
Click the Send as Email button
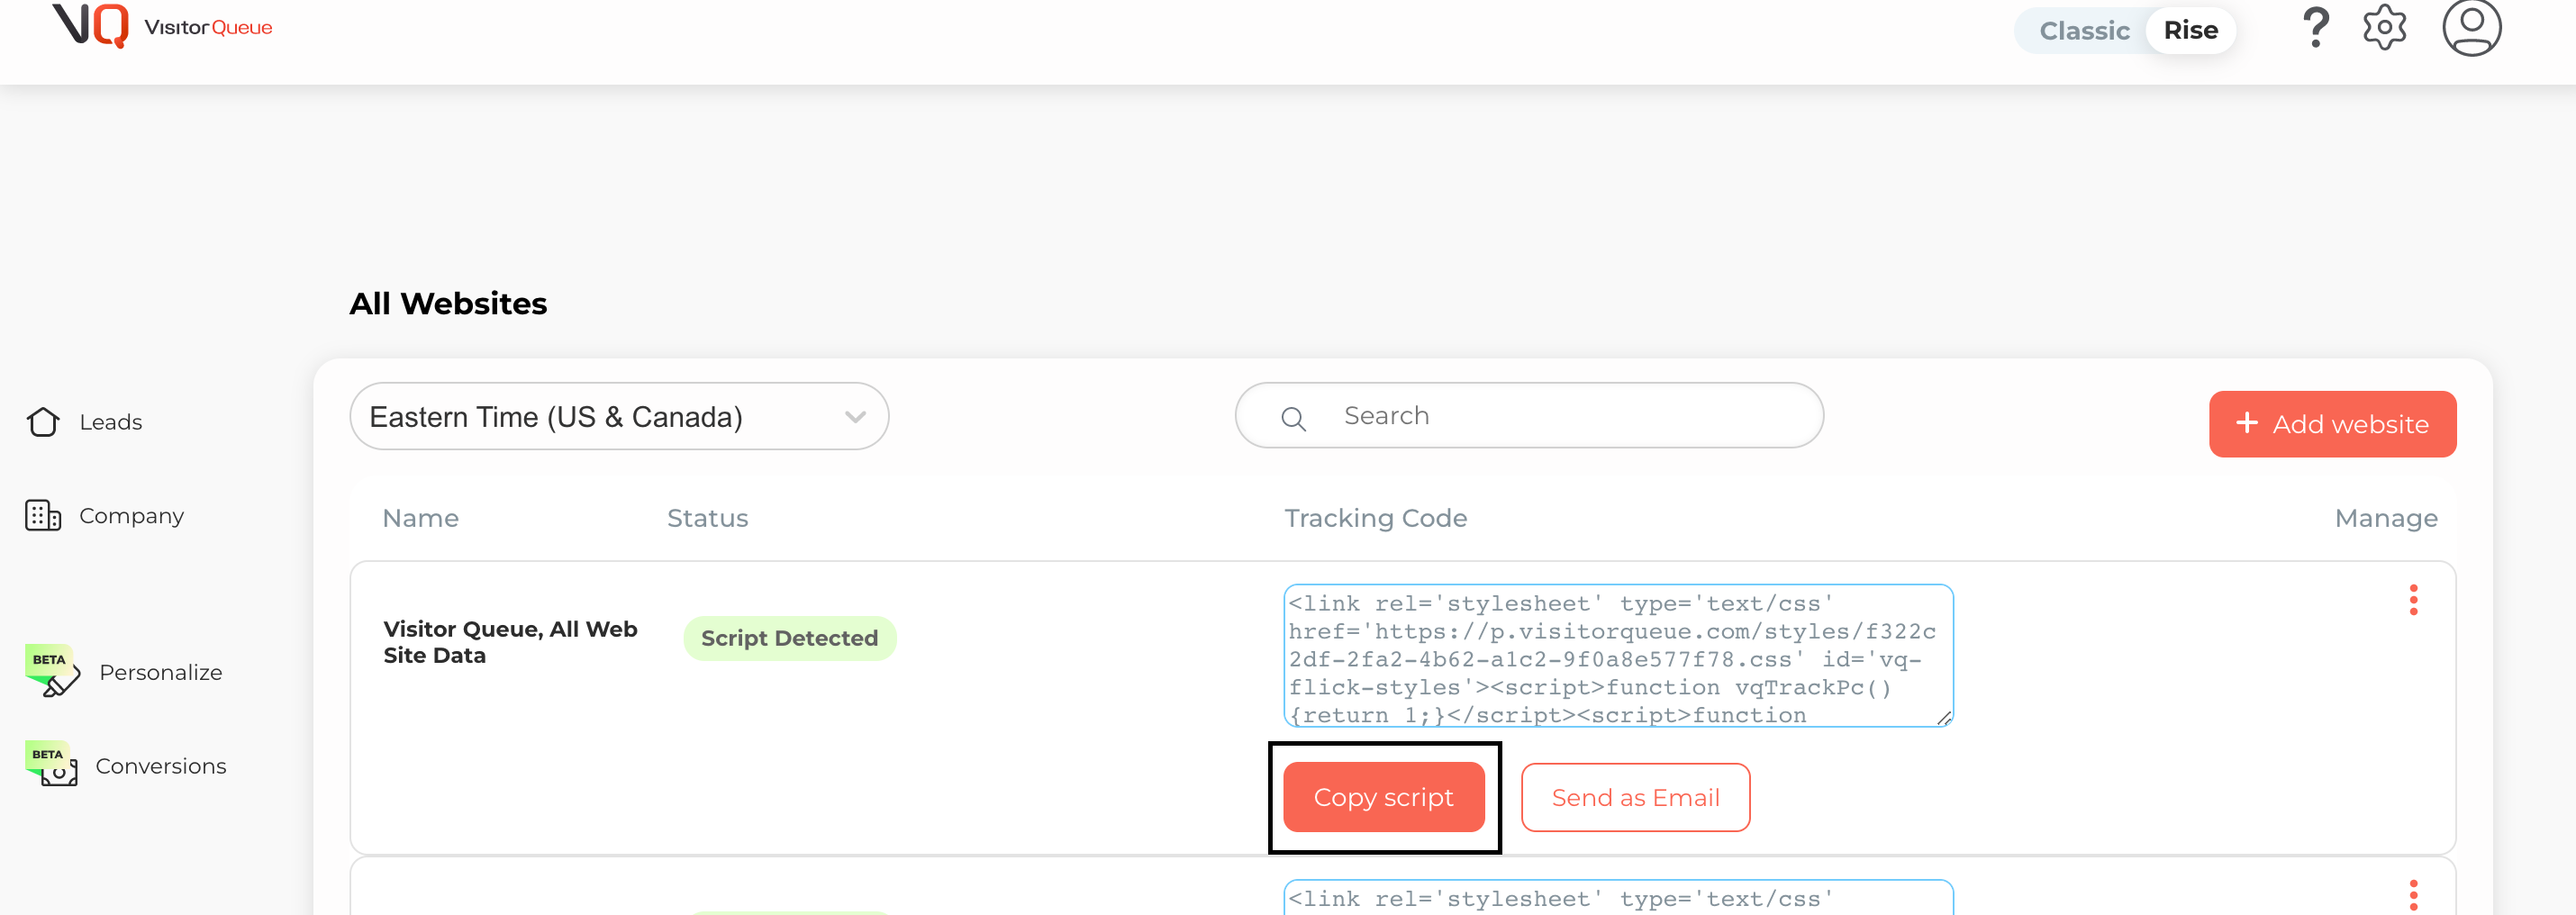(x=1635, y=797)
